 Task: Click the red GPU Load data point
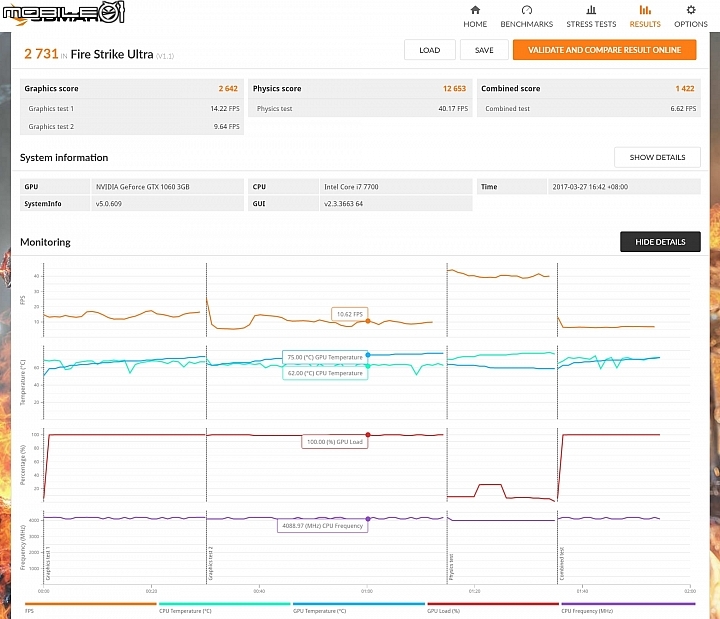(x=368, y=434)
